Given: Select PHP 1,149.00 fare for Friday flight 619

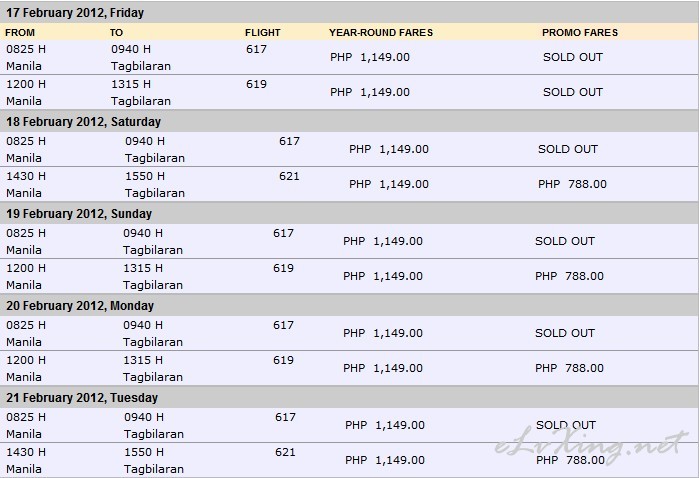Looking at the screenshot, I should [x=370, y=92].
